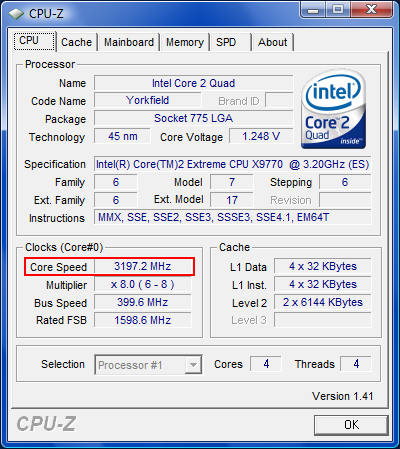
Task: Click the CPU-Z title bar app icon
Action: coord(17,14)
